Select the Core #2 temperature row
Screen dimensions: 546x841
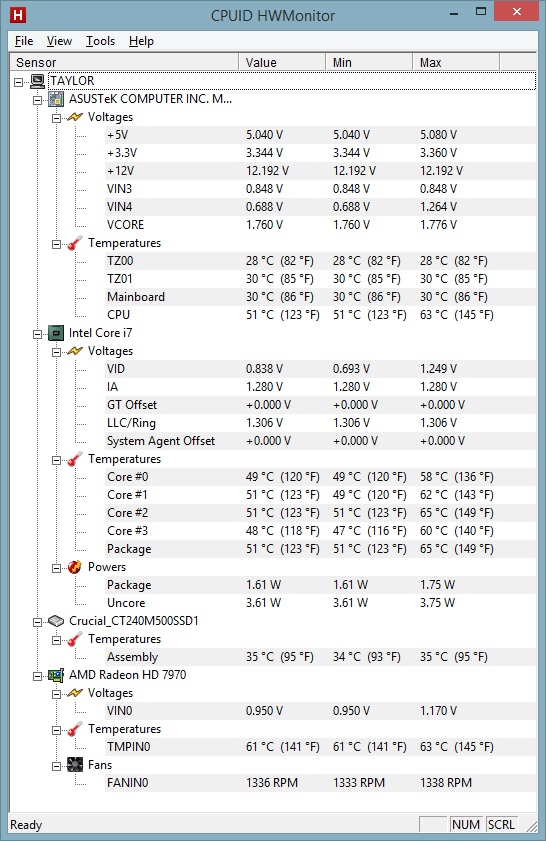pos(321,513)
